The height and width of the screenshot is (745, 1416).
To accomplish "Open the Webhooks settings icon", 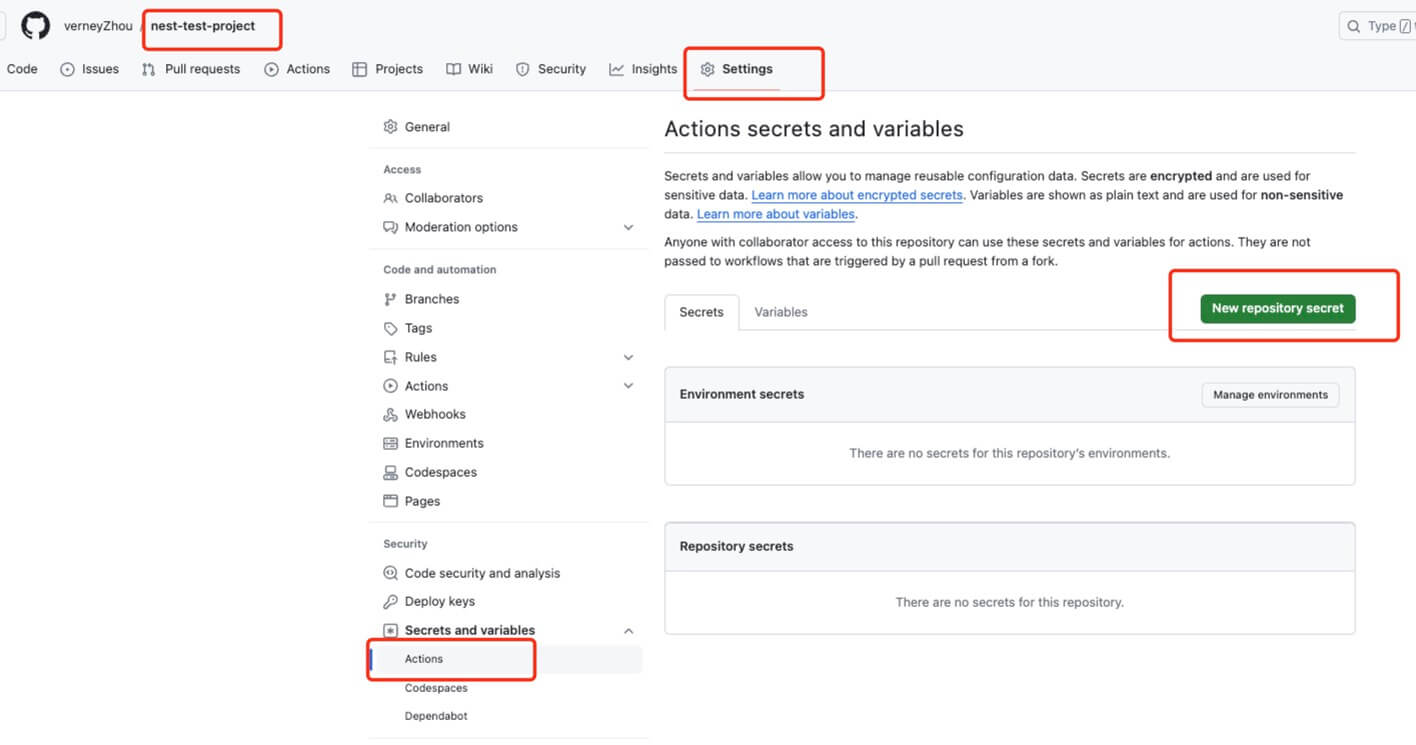I will click(391, 415).
